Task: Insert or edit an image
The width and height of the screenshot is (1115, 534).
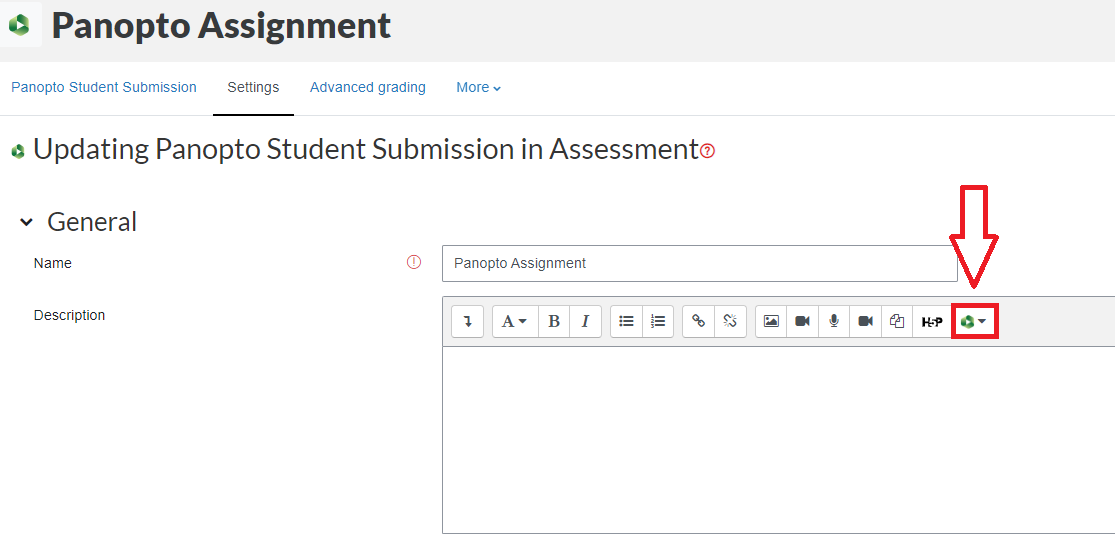Action: click(x=771, y=321)
